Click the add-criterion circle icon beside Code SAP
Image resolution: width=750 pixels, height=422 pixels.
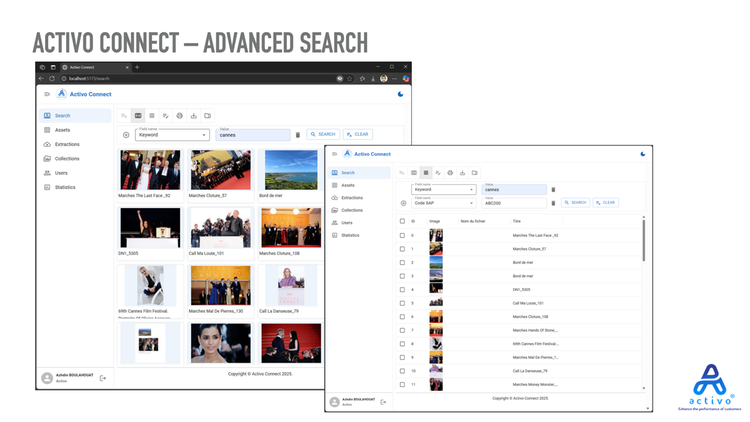click(403, 203)
